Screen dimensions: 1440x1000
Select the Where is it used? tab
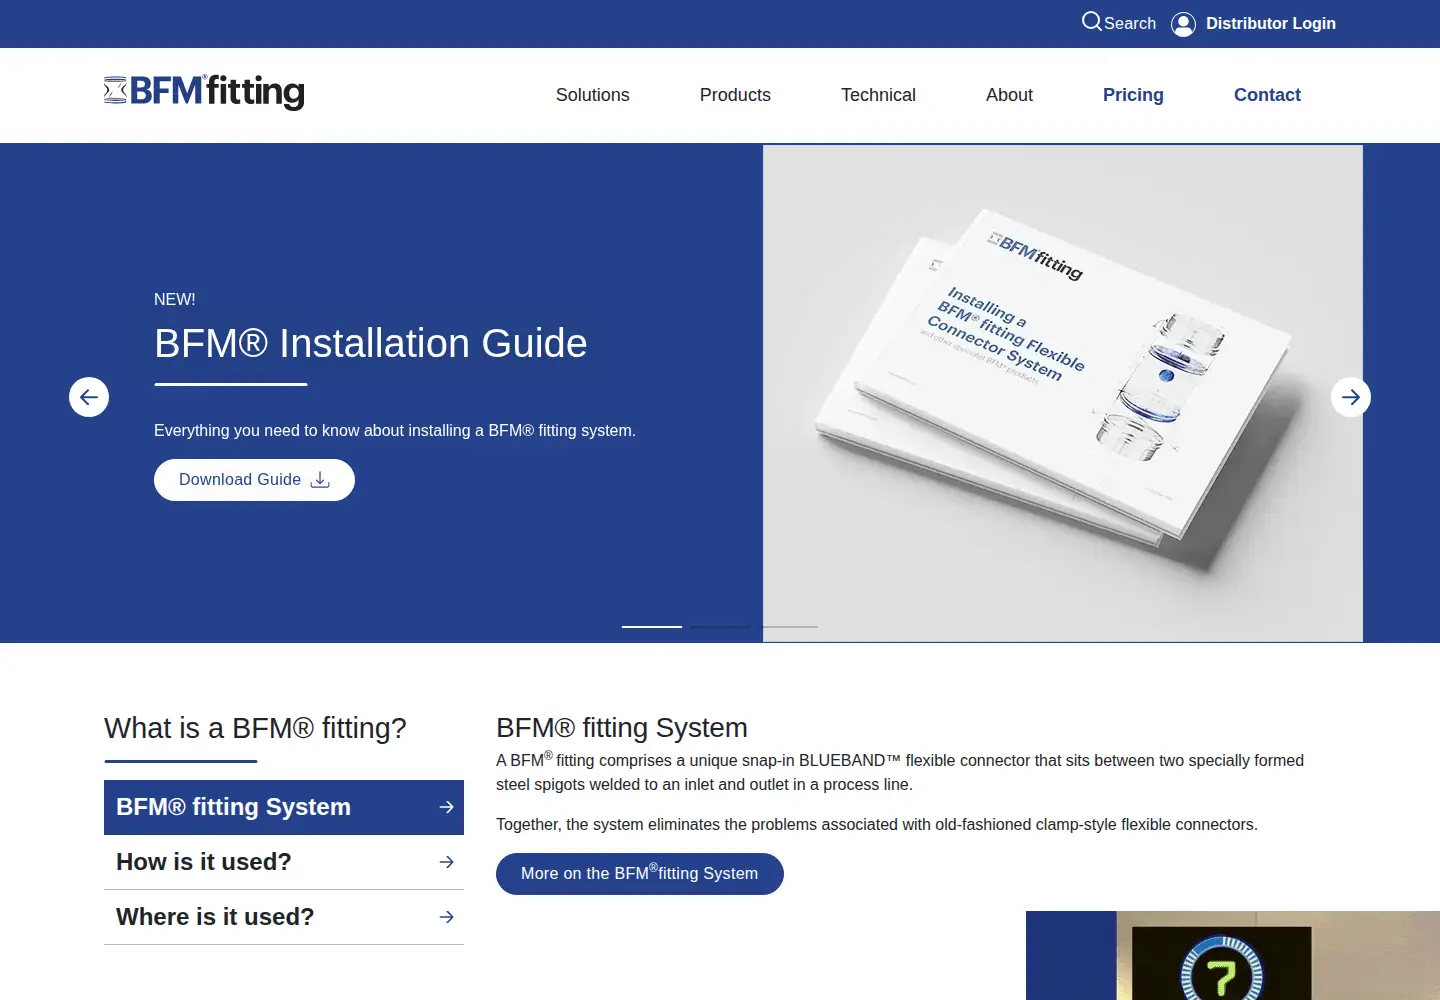pyautogui.click(x=284, y=917)
